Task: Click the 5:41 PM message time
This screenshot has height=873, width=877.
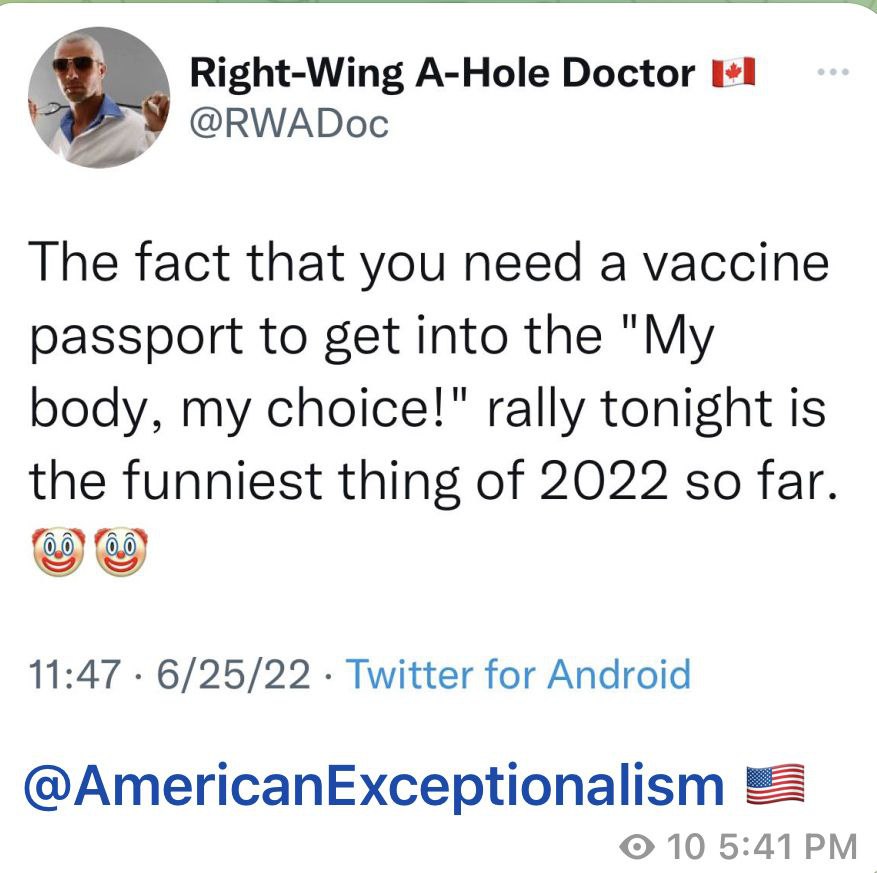Action: pos(784,847)
